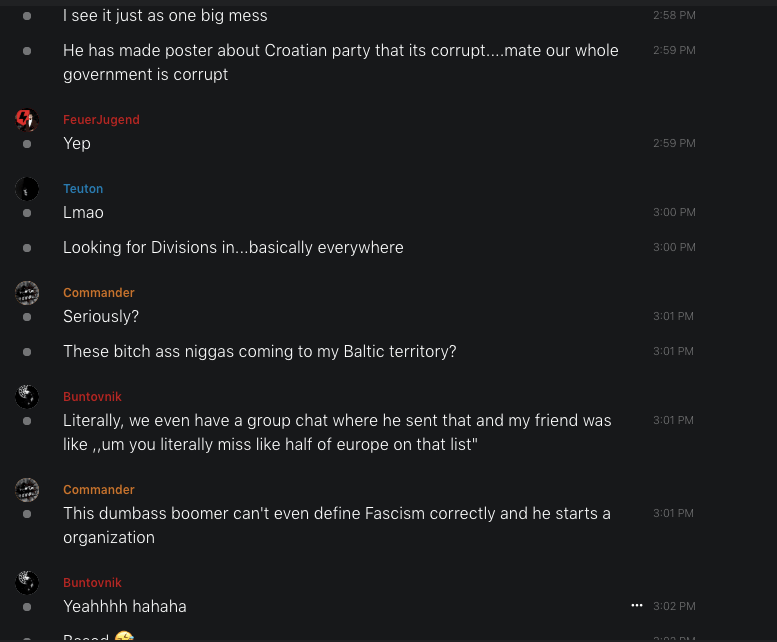Click the emoji in the bottom "Based" message
Viewport: 777px width, 642px height.
tap(124, 638)
